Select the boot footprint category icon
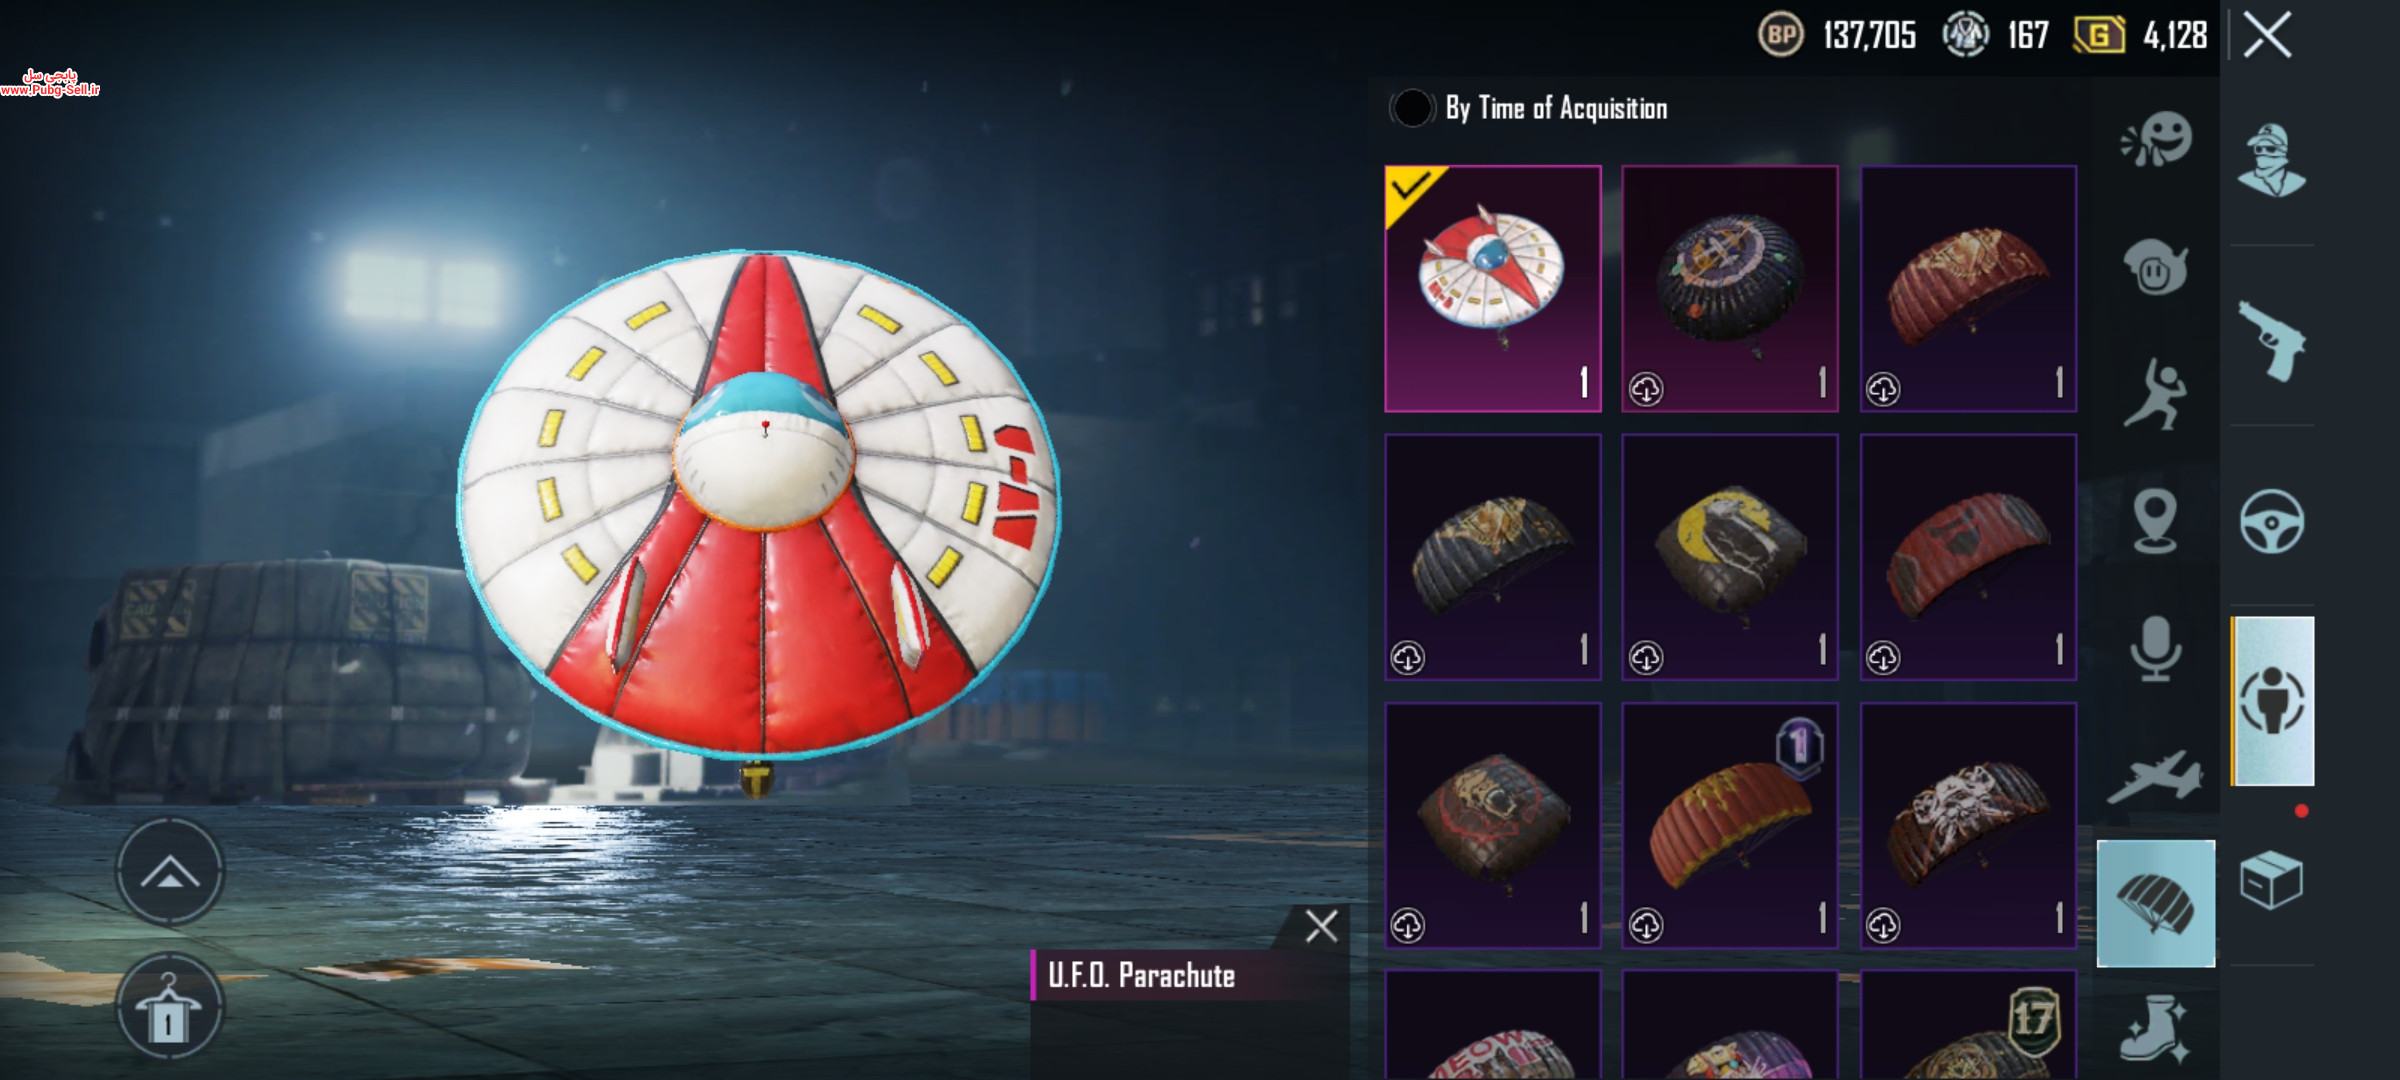Viewport: 2400px width, 1080px height. [x=2155, y=1028]
